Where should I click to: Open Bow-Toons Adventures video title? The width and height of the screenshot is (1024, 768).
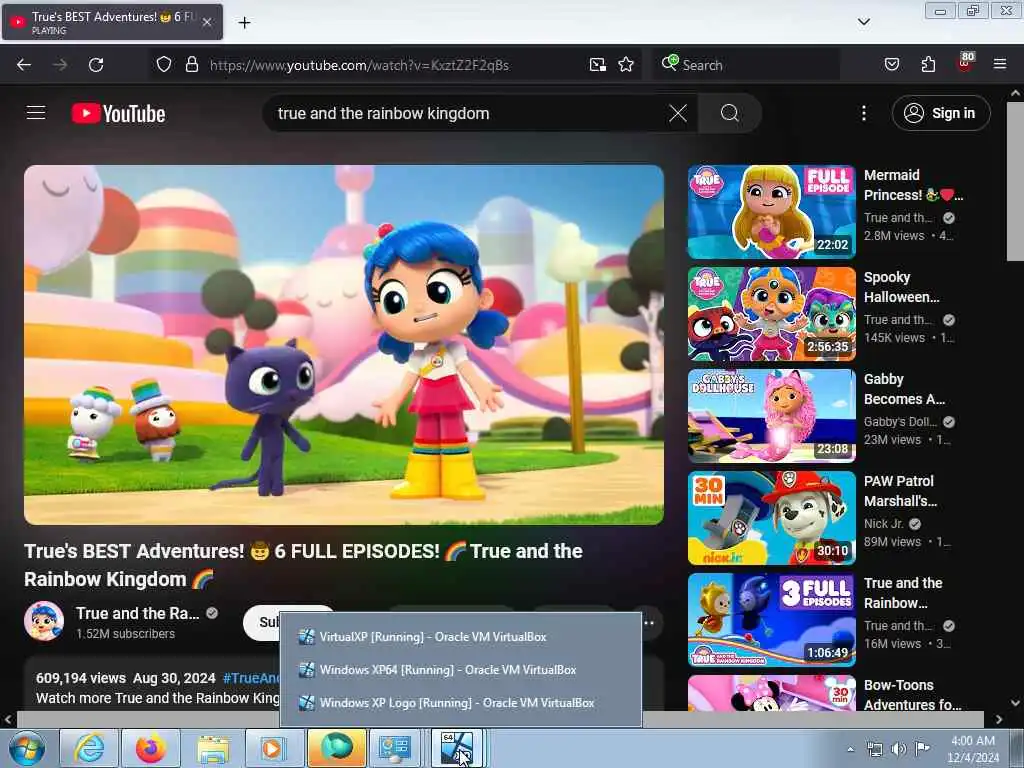click(912, 695)
